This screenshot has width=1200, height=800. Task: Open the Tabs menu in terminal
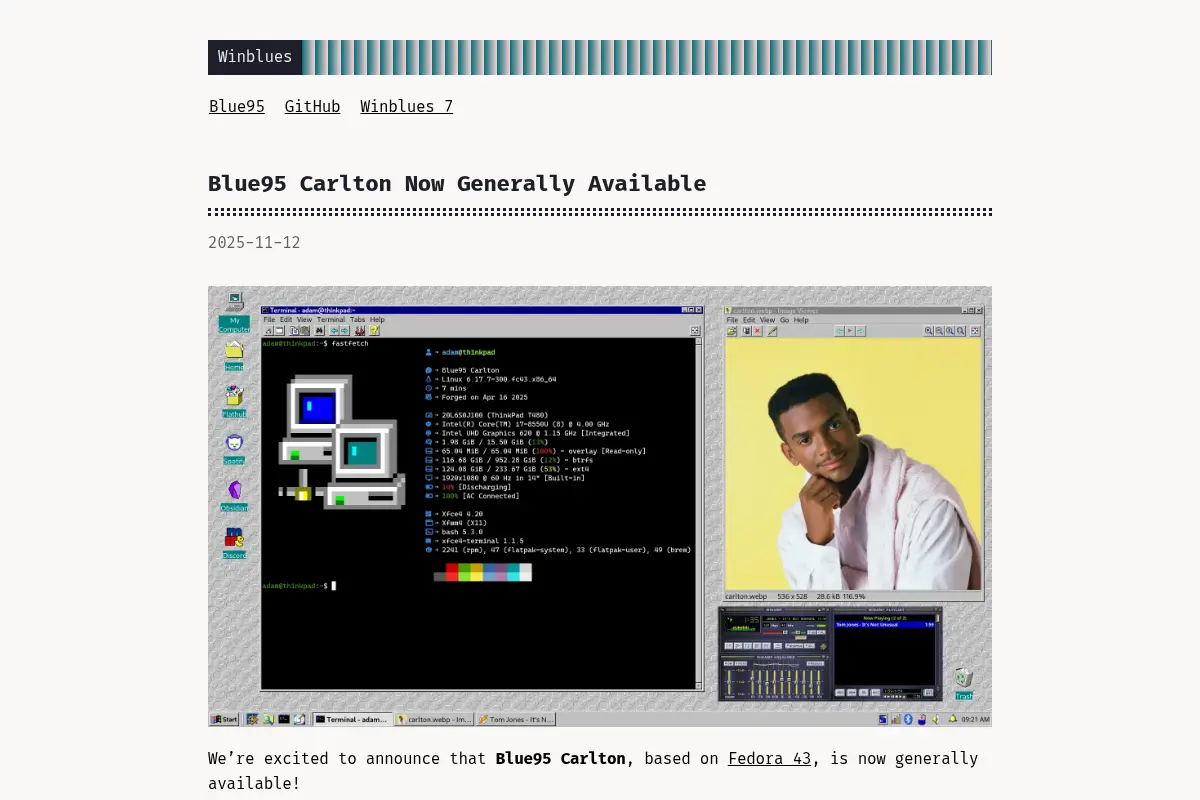[x=358, y=320]
